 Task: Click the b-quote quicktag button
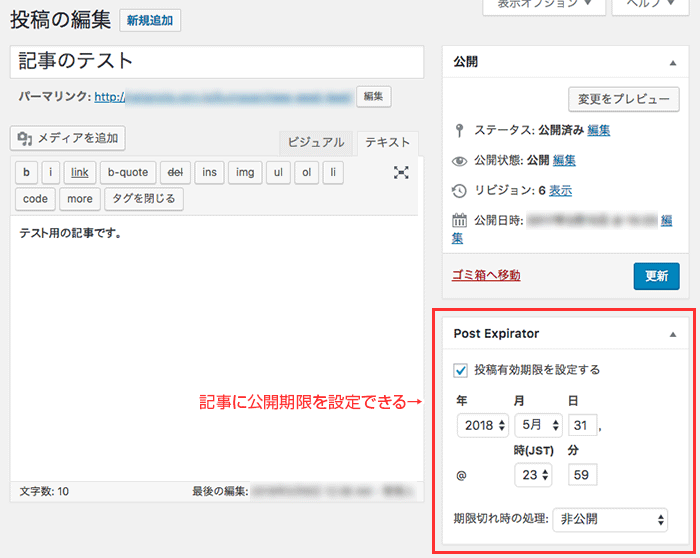[128, 173]
